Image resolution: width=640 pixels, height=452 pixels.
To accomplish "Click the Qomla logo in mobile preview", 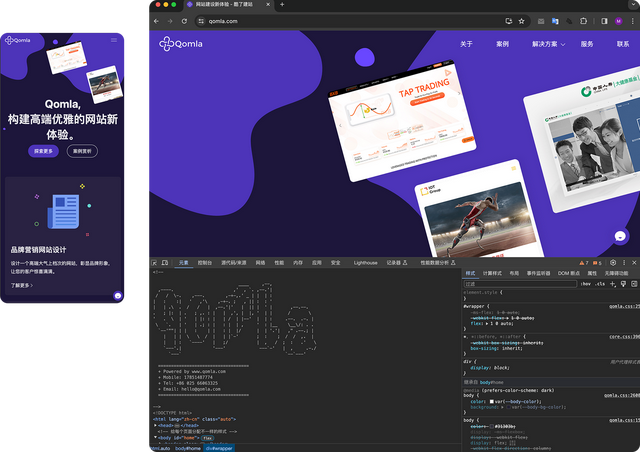I will [x=18, y=40].
